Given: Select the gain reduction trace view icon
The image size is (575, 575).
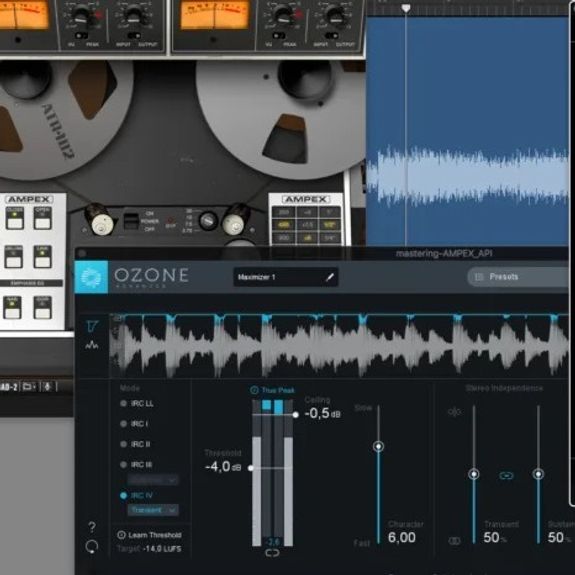Looking at the screenshot, I should (92, 326).
